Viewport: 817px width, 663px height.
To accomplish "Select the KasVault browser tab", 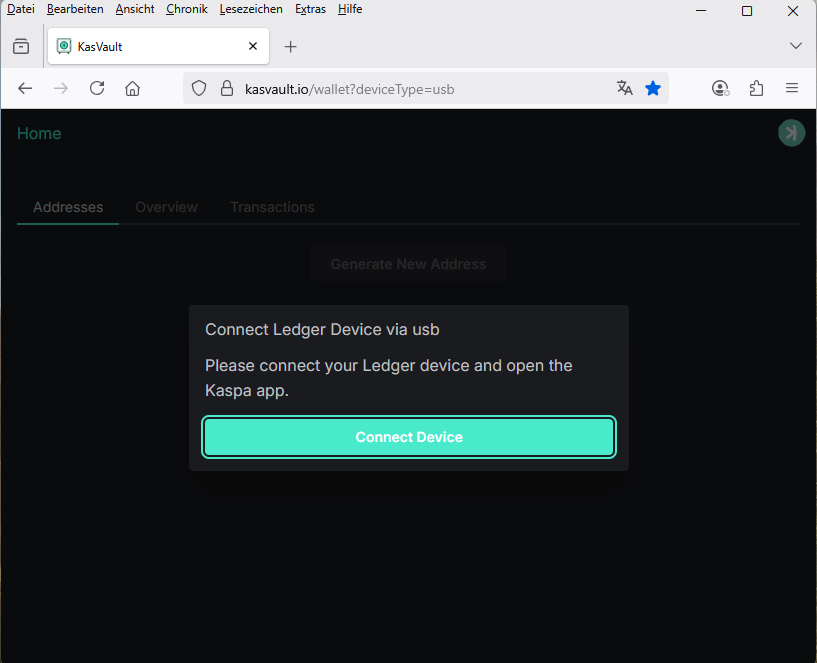I will [158, 46].
